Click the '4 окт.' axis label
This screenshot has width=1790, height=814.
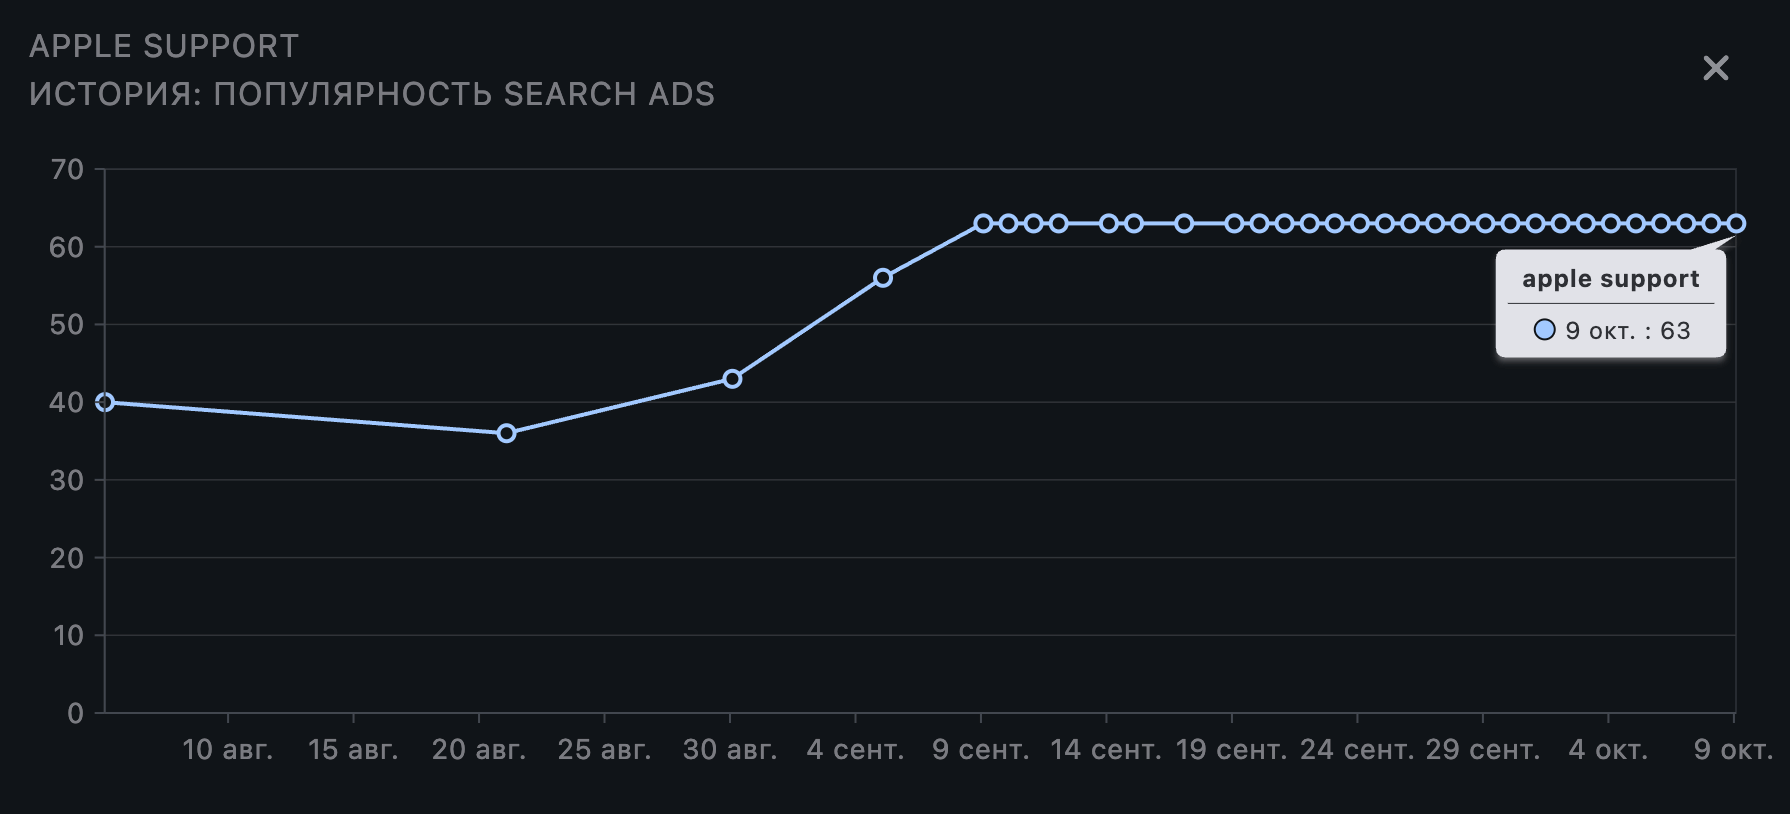pyautogui.click(x=1608, y=750)
